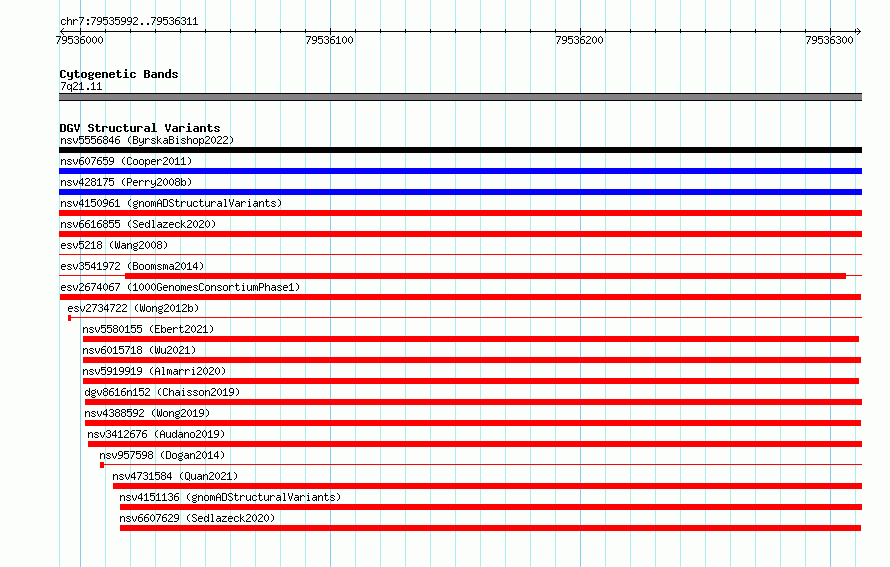Click the 79536100 ruler tick label
This screenshot has height=567, width=890.
[329, 40]
